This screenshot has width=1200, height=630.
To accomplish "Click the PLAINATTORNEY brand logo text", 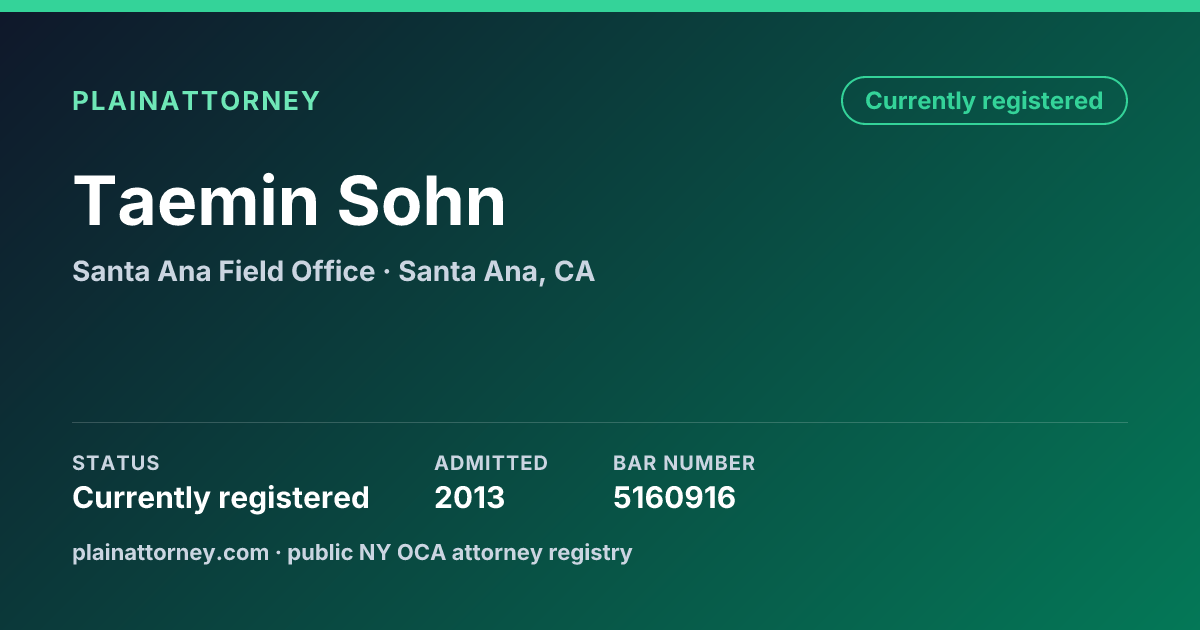I will (196, 101).
